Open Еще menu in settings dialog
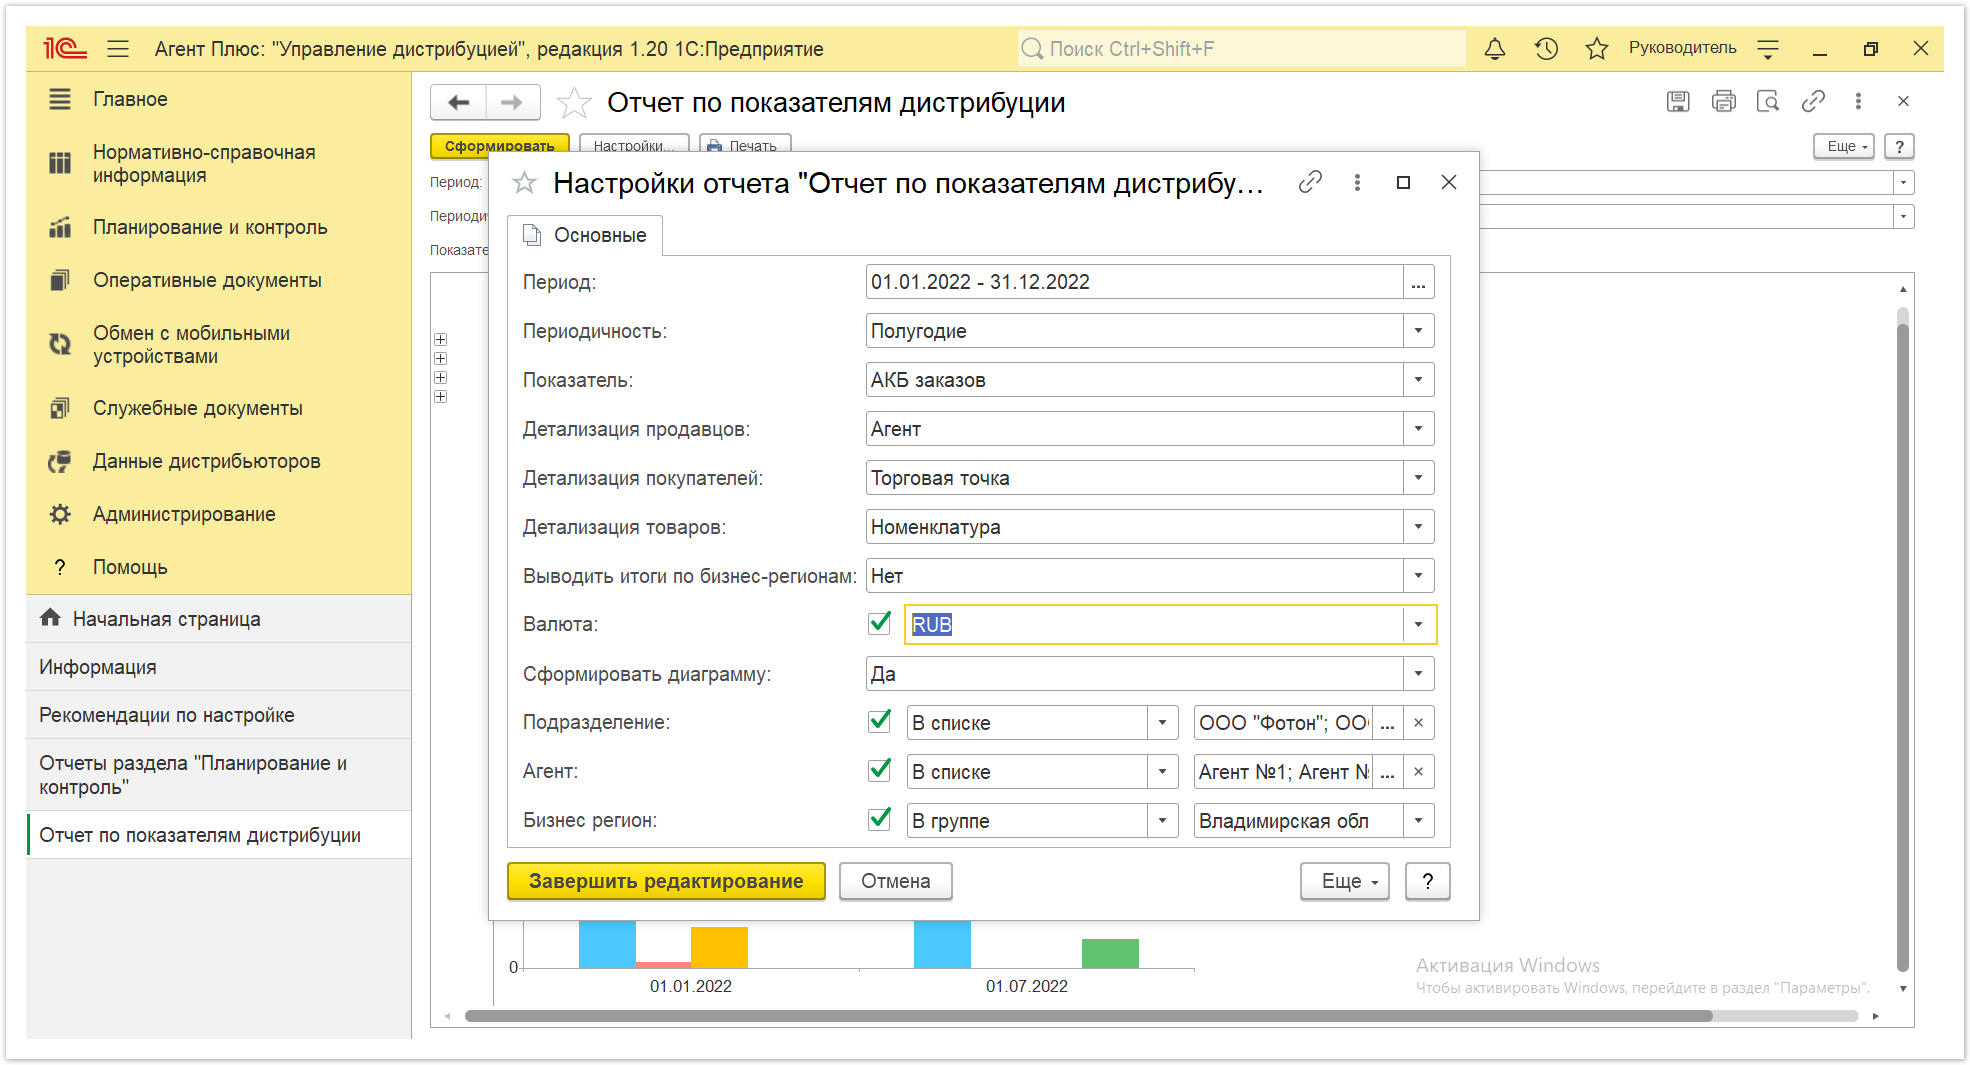This screenshot has height=1065, width=1970. click(x=1345, y=881)
